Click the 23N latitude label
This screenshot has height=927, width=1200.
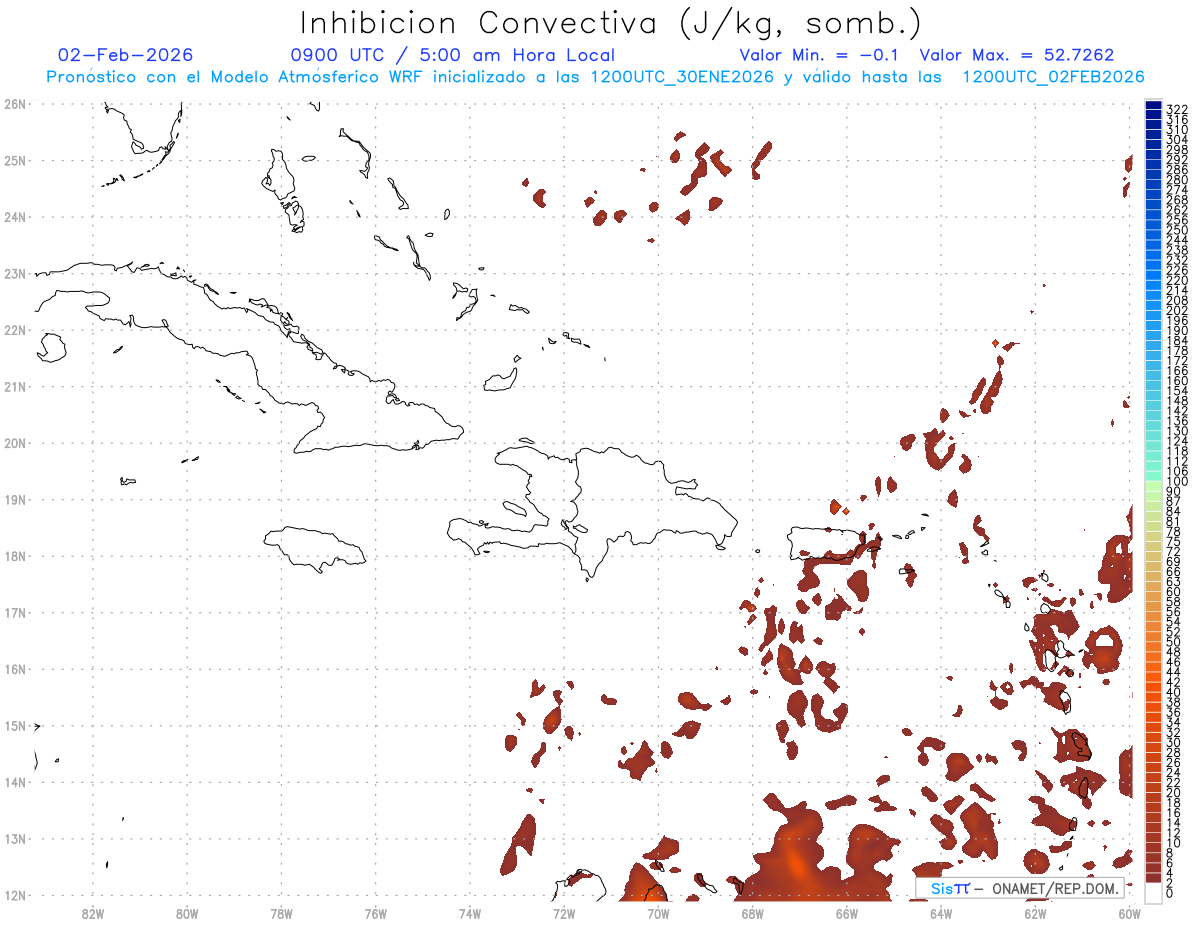[16, 273]
